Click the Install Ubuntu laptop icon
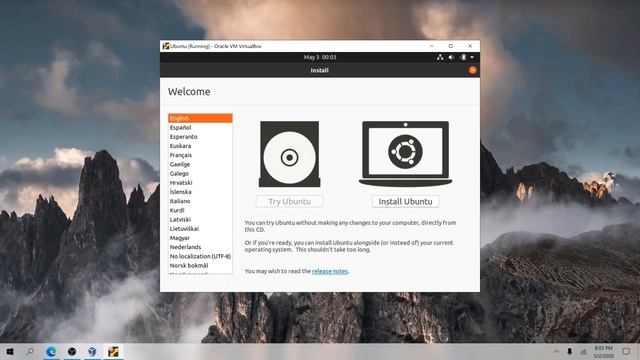 [405, 154]
